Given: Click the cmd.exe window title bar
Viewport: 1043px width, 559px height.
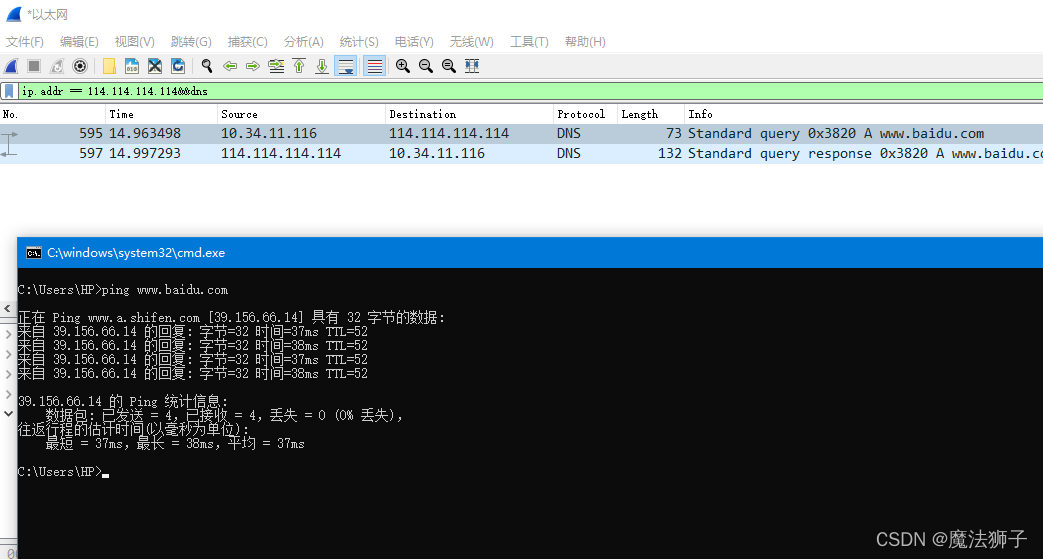Looking at the screenshot, I should 530,253.
